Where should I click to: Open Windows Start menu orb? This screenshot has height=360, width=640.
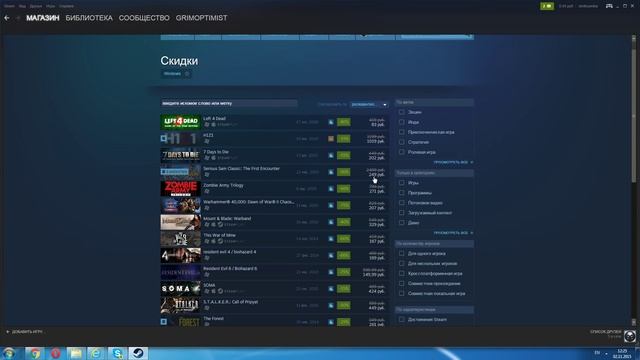click(x=9, y=353)
